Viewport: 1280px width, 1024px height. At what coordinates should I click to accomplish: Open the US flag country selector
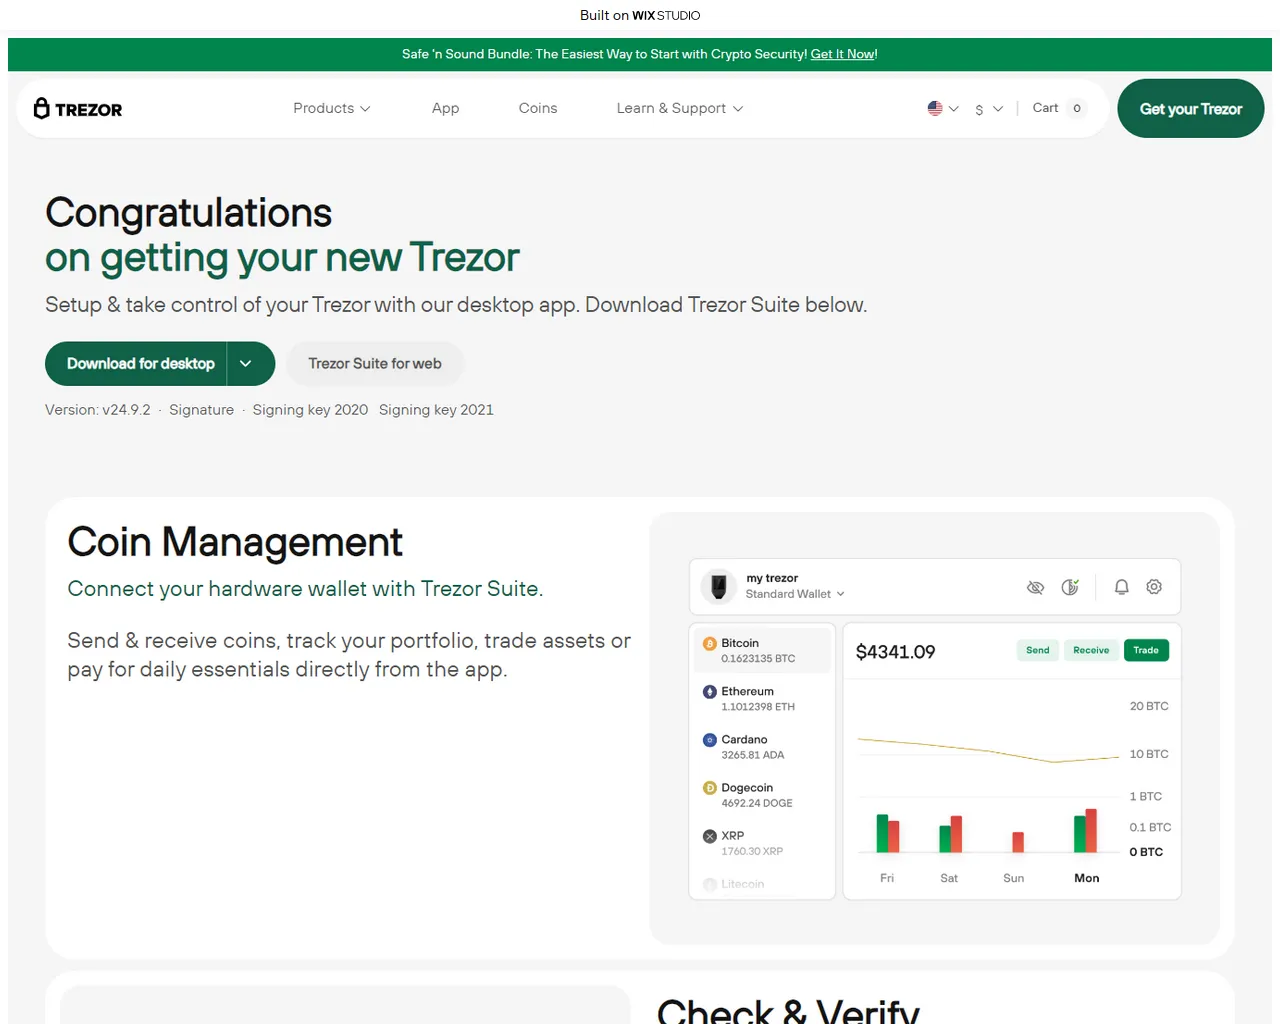943,108
